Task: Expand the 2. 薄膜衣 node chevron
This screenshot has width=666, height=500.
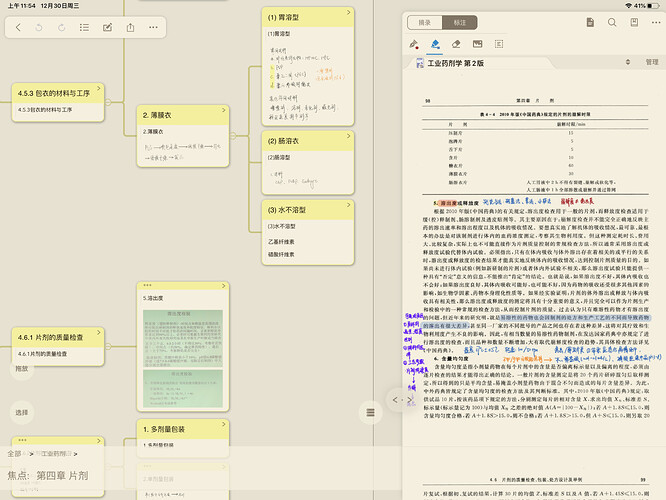Action: pos(224,110)
